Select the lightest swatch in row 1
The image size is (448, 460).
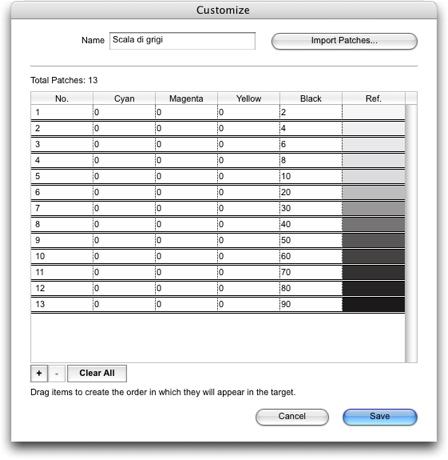tap(374, 112)
